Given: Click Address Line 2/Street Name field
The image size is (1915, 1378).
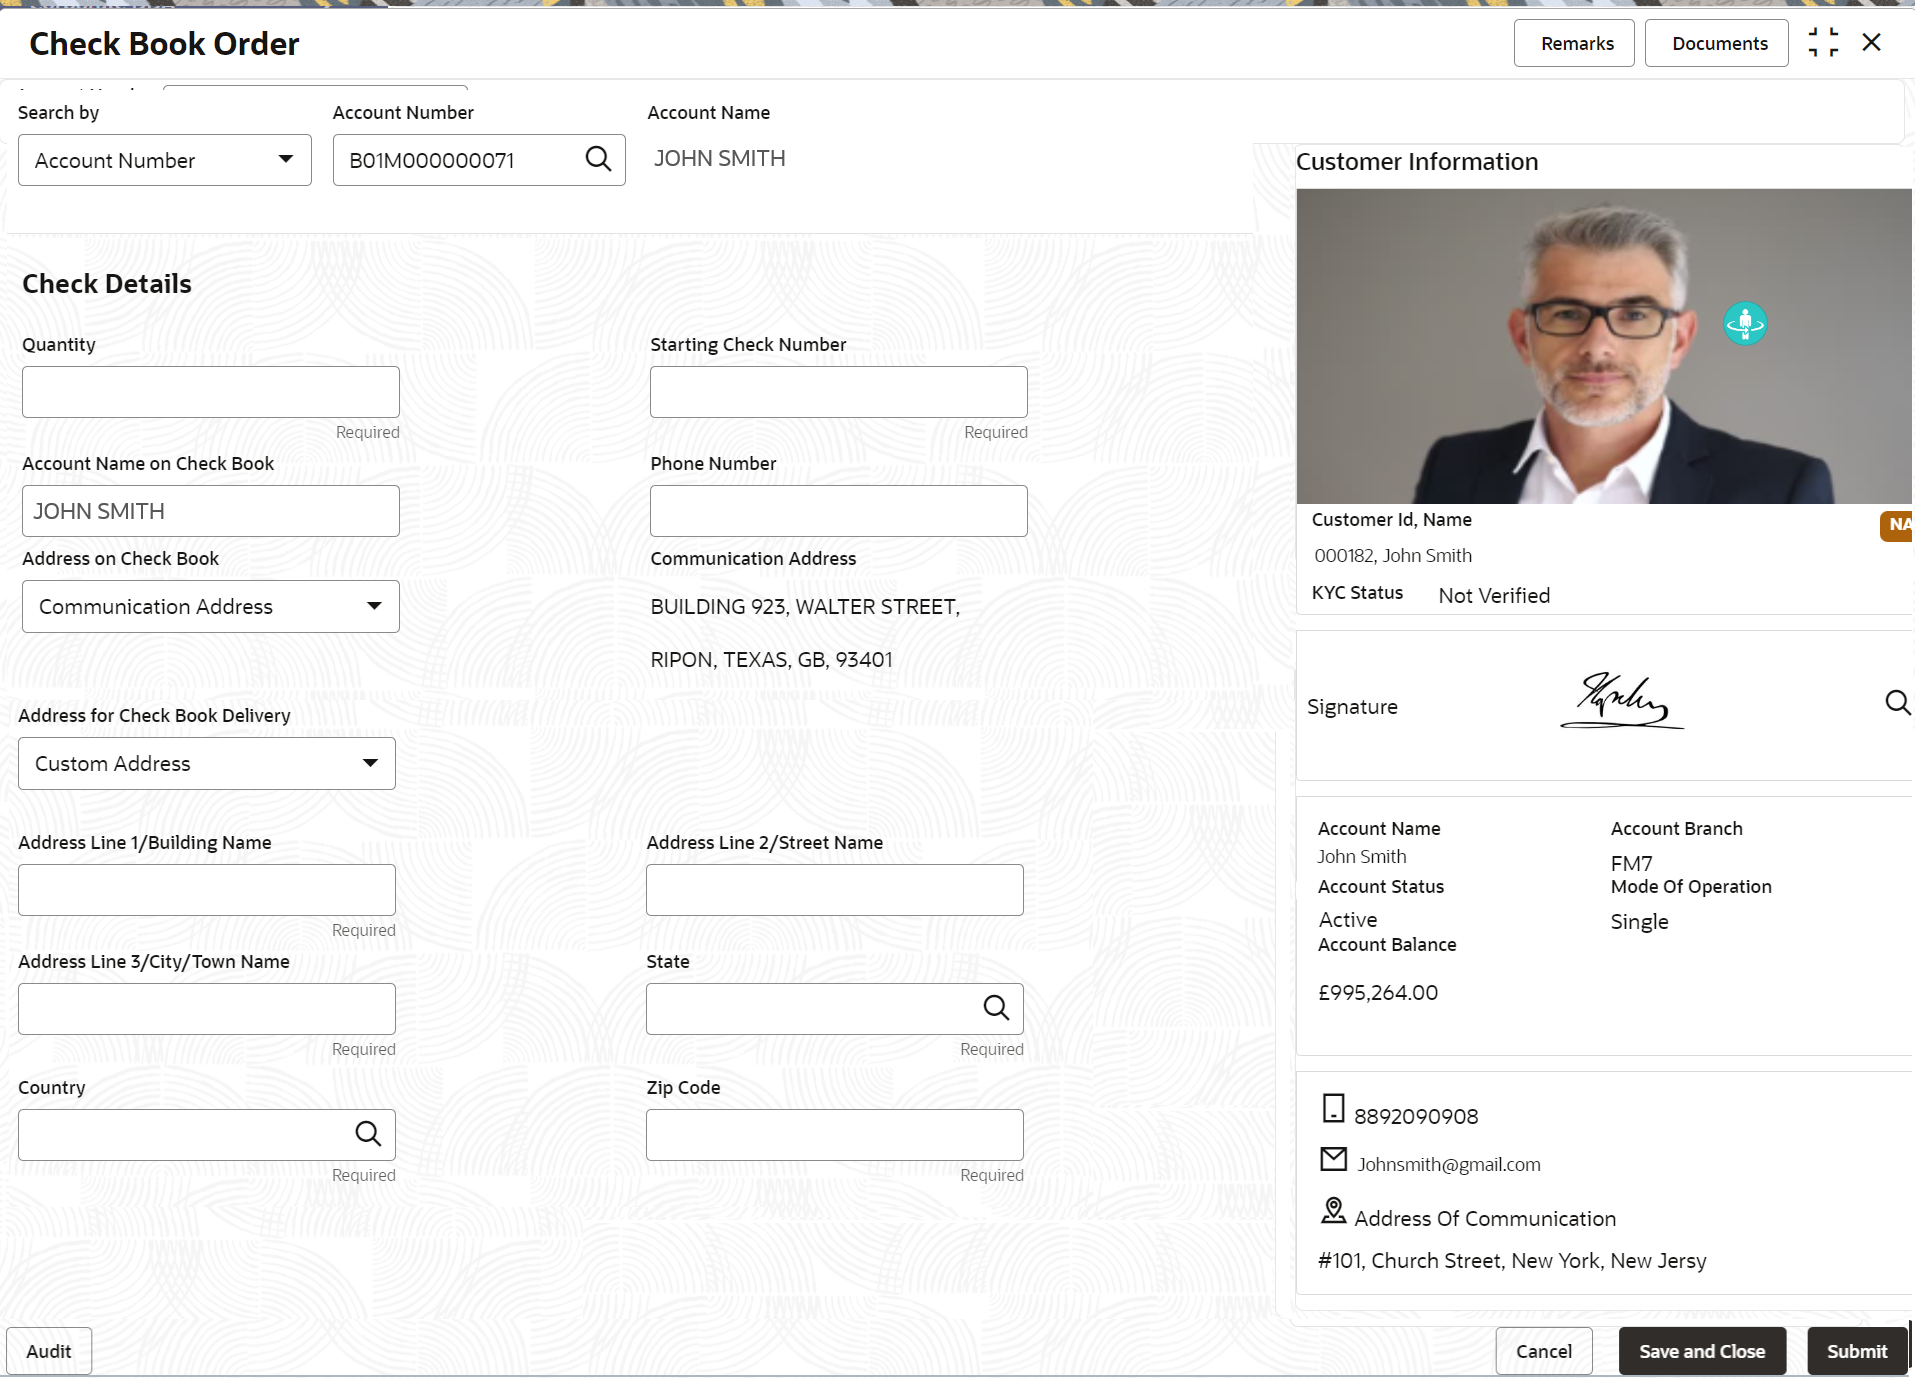Looking at the screenshot, I should (835, 890).
